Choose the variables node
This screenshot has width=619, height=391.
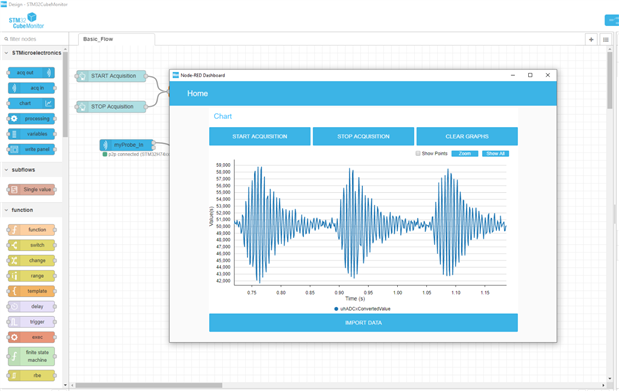(31, 134)
